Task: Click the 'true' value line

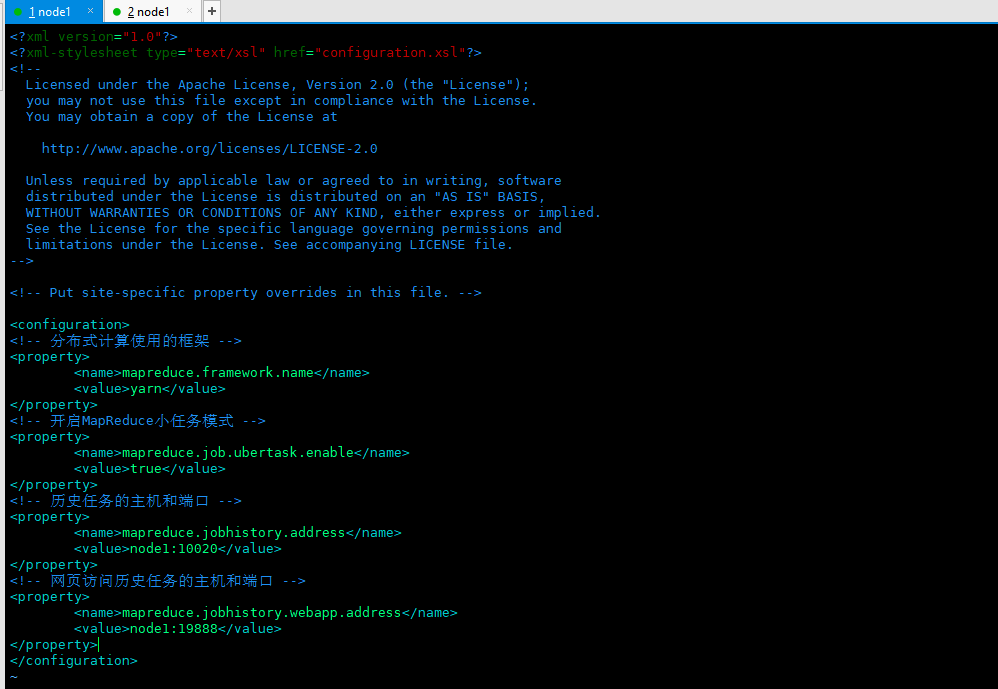Action: point(150,469)
